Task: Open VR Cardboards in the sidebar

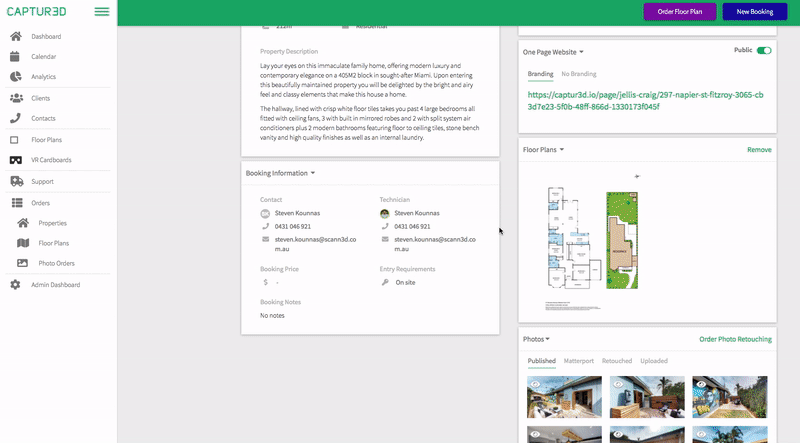Action: [x=51, y=160]
